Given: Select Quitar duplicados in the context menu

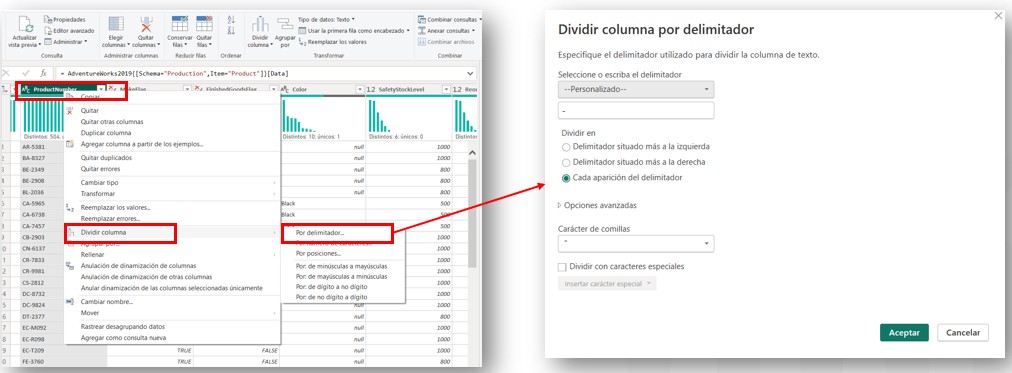Looking at the screenshot, I should (x=106, y=157).
